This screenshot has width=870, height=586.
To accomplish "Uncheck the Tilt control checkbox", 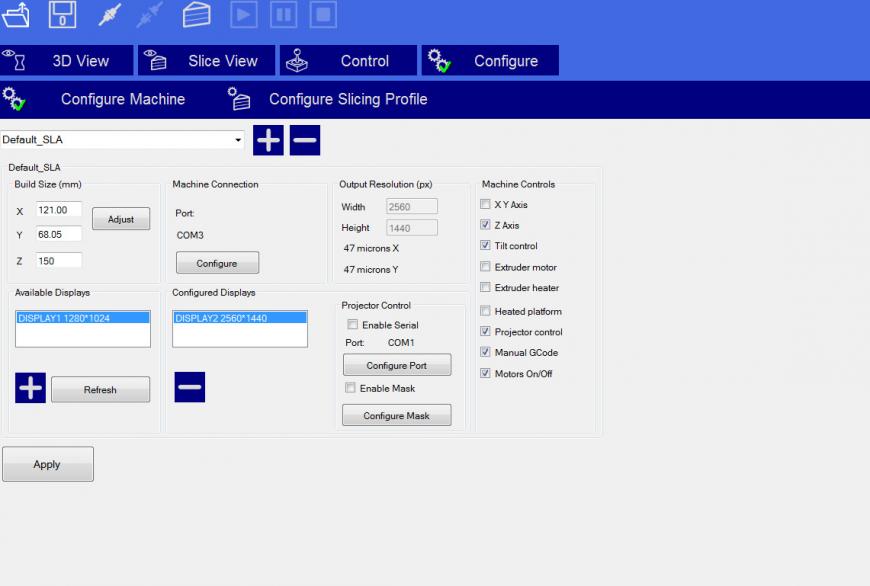I will tap(486, 246).
